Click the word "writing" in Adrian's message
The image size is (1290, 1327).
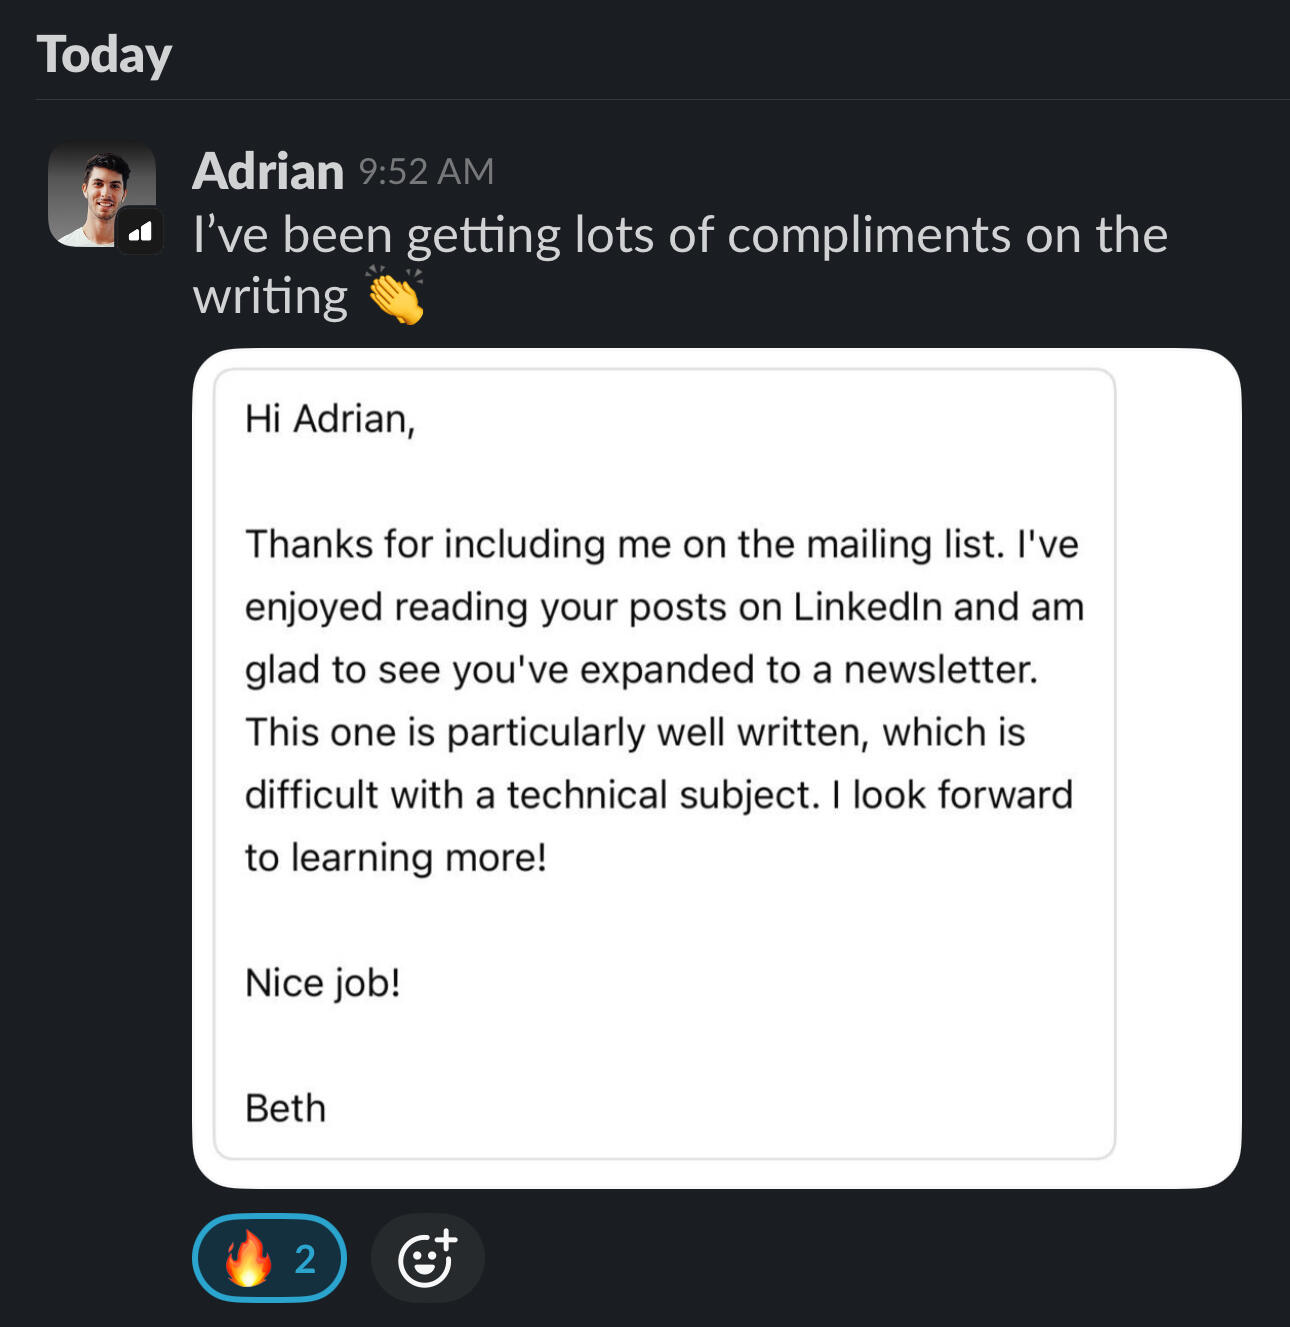[x=270, y=297]
